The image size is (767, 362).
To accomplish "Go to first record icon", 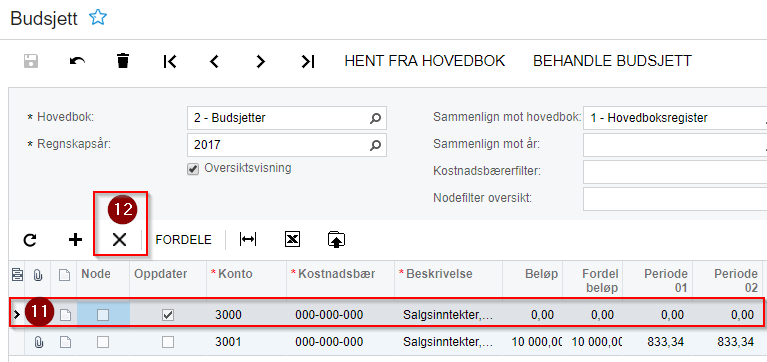I will coord(170,62).
